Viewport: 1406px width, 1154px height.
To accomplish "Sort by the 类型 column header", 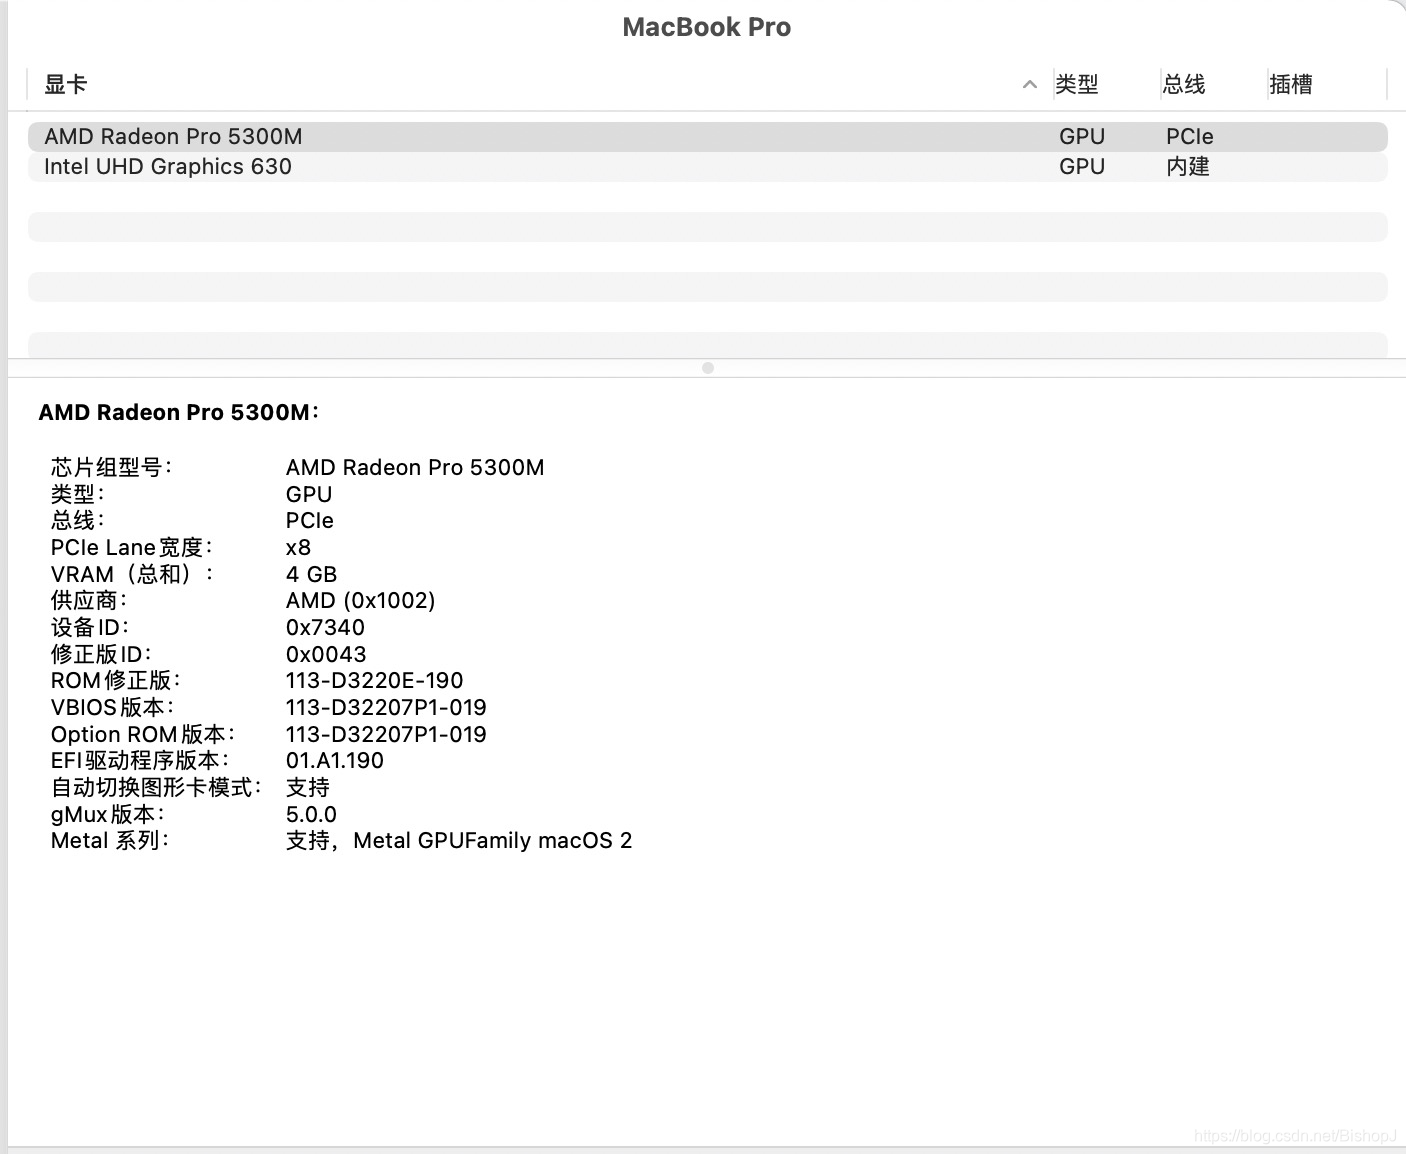I will pos(1077,85).
